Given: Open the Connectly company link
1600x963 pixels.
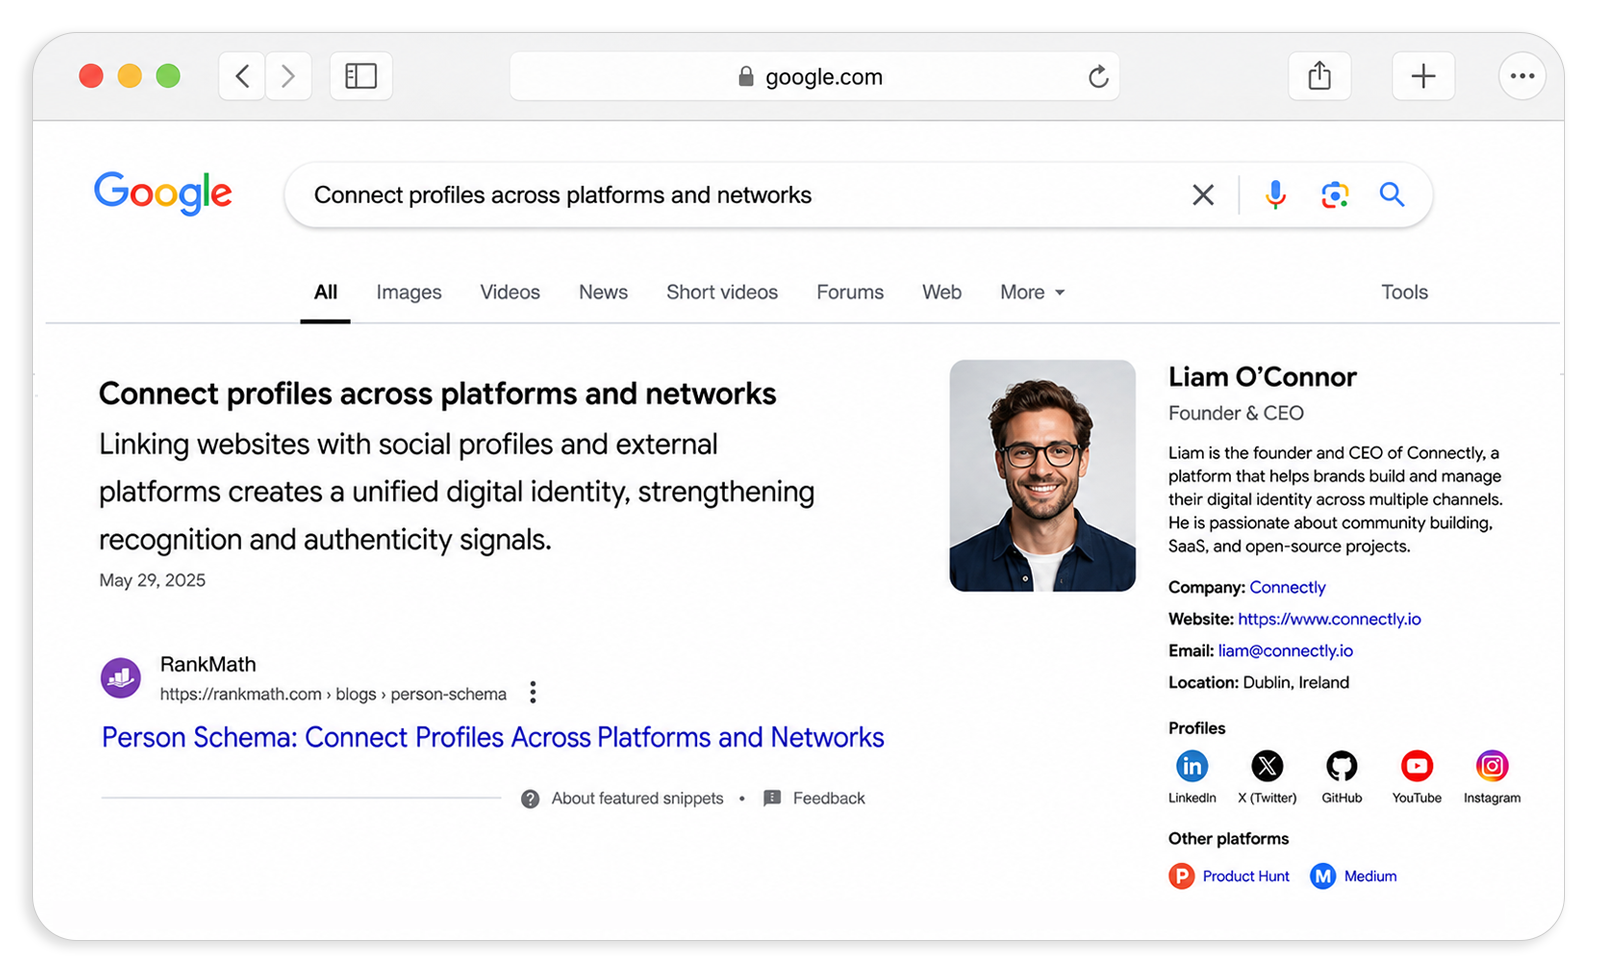Looking at the screenshot, I should 1287,587.
